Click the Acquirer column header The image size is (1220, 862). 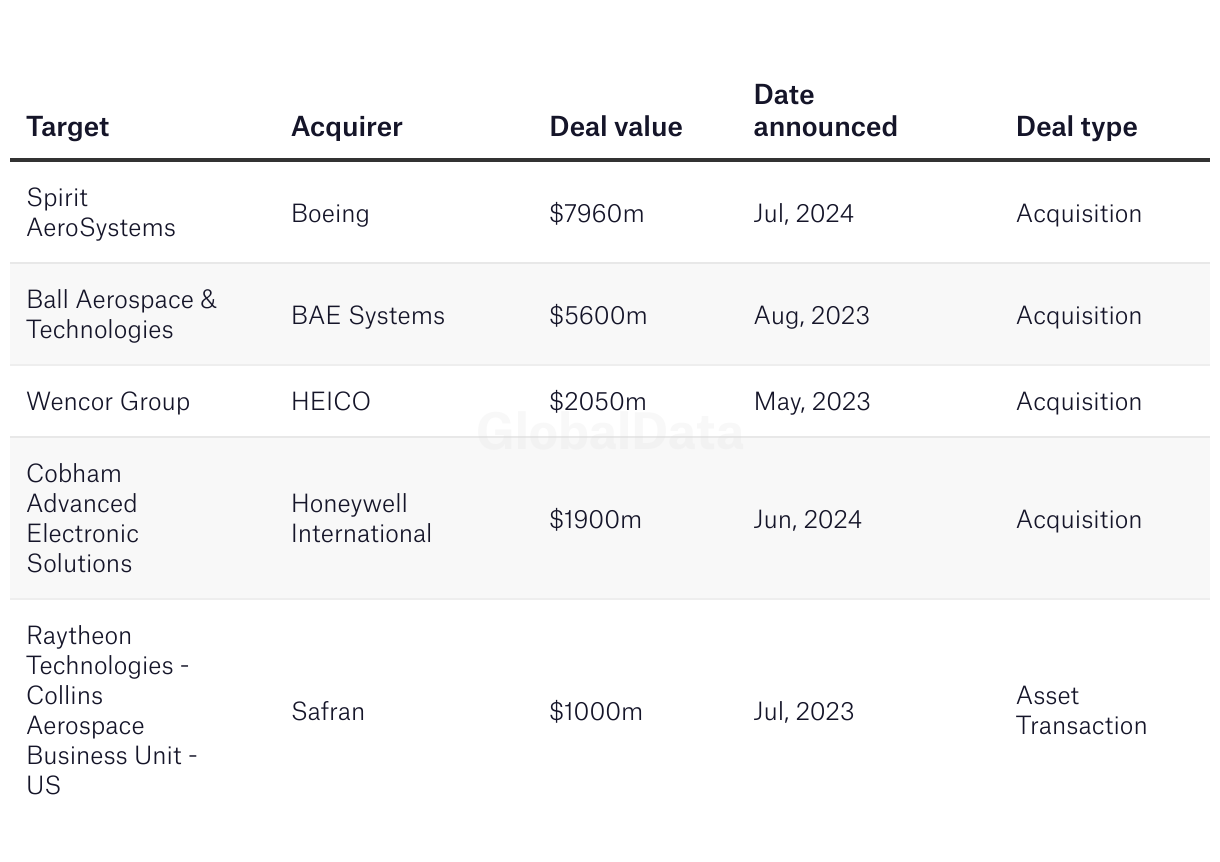click(346, 127)
